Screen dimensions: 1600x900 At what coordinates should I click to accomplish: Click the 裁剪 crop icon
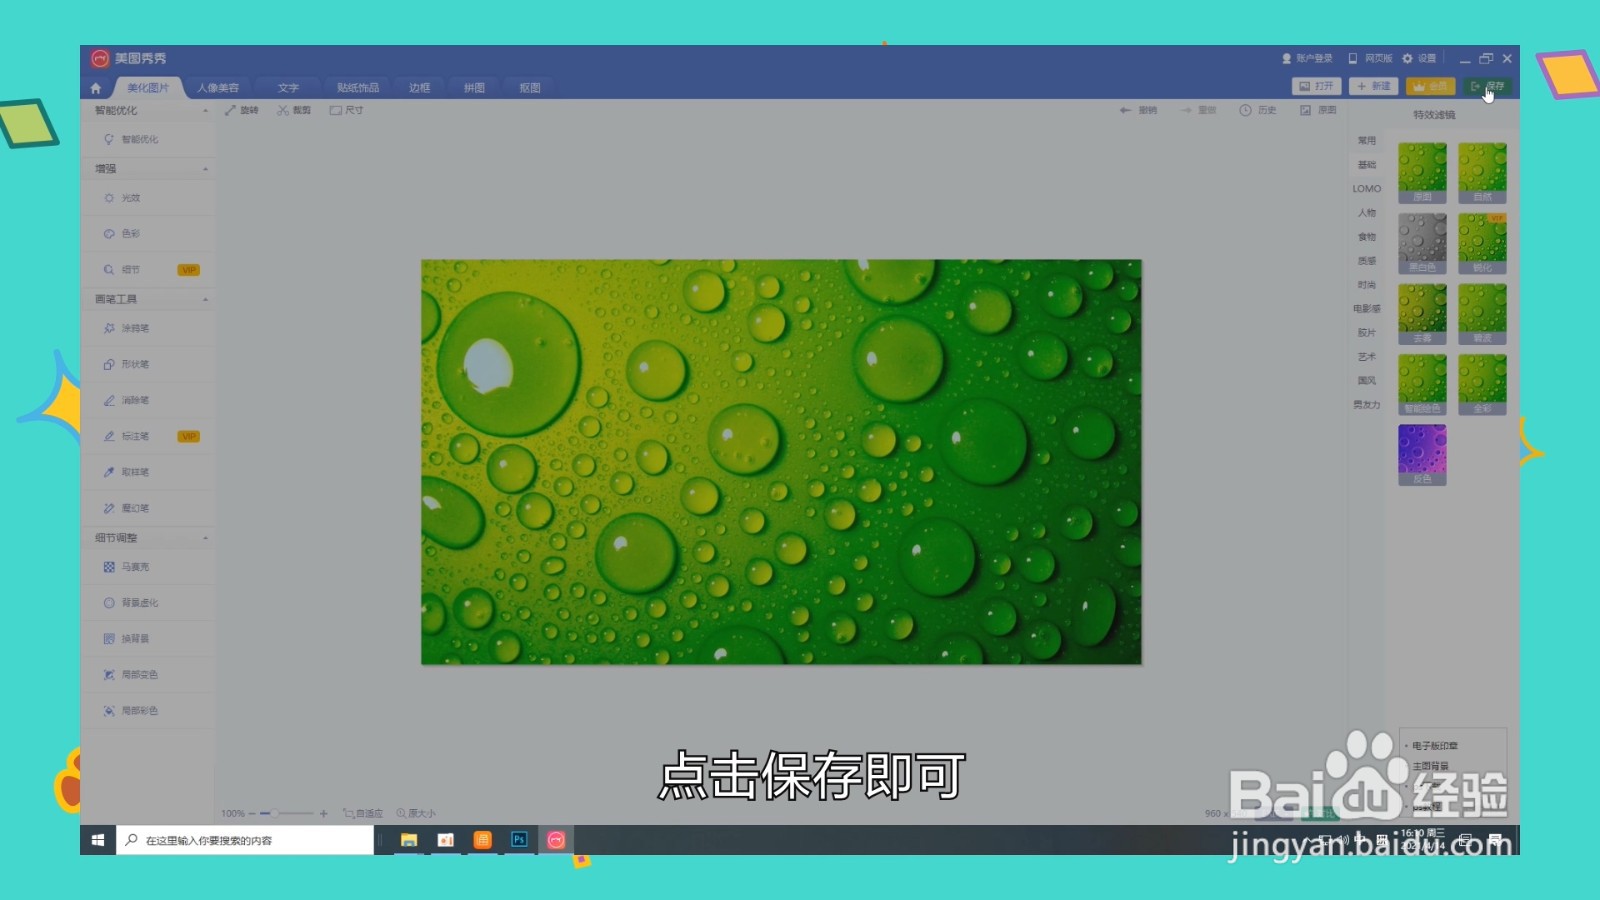pos(293,110)
